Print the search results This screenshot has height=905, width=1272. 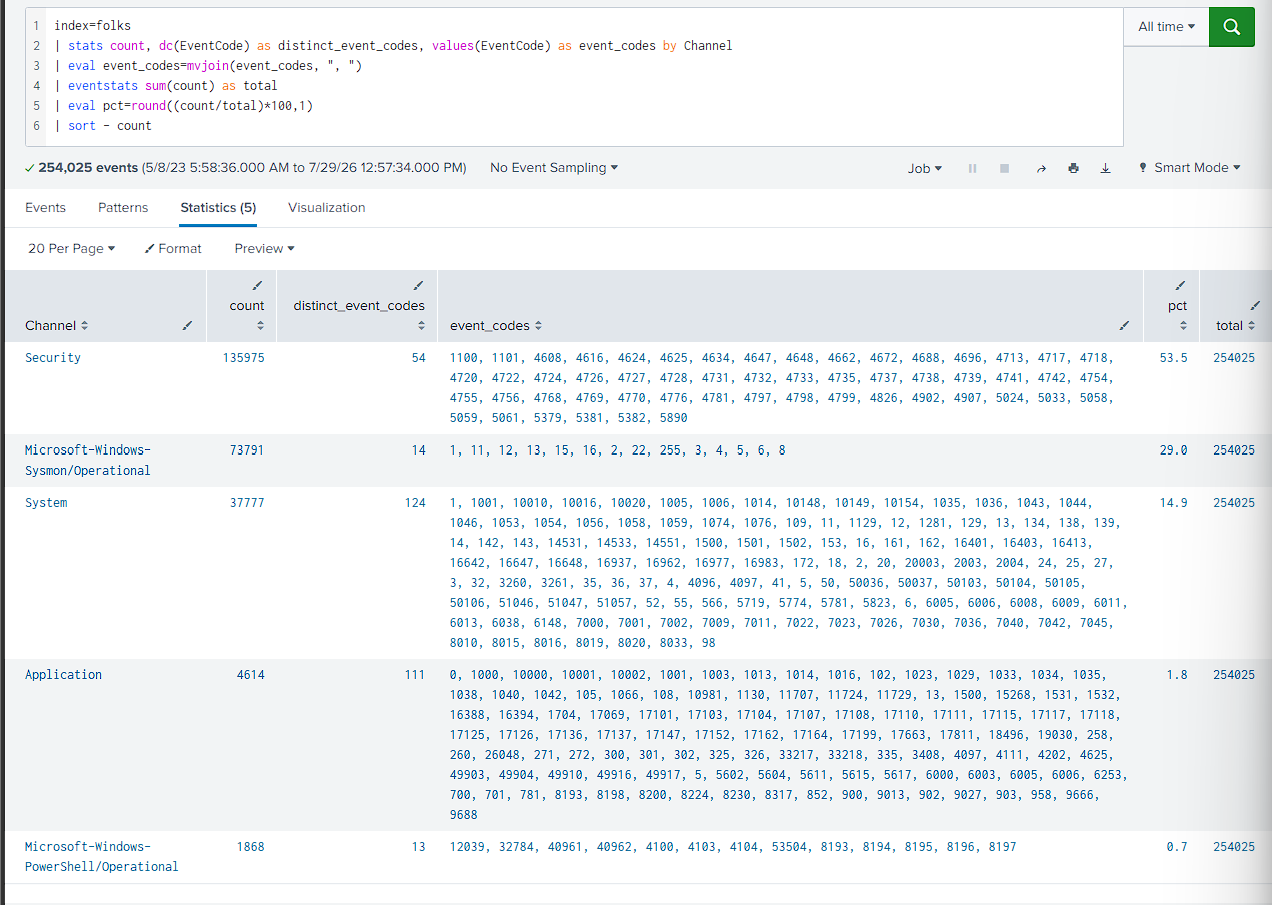pos(1073,168)
